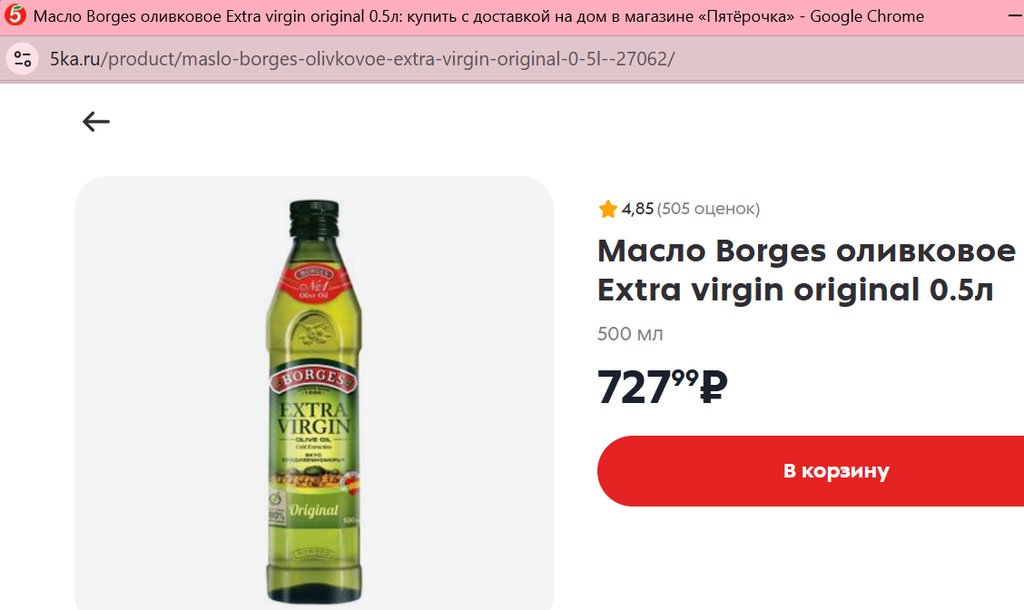Click the ruble currency symbol

click(x=713, y=388)
